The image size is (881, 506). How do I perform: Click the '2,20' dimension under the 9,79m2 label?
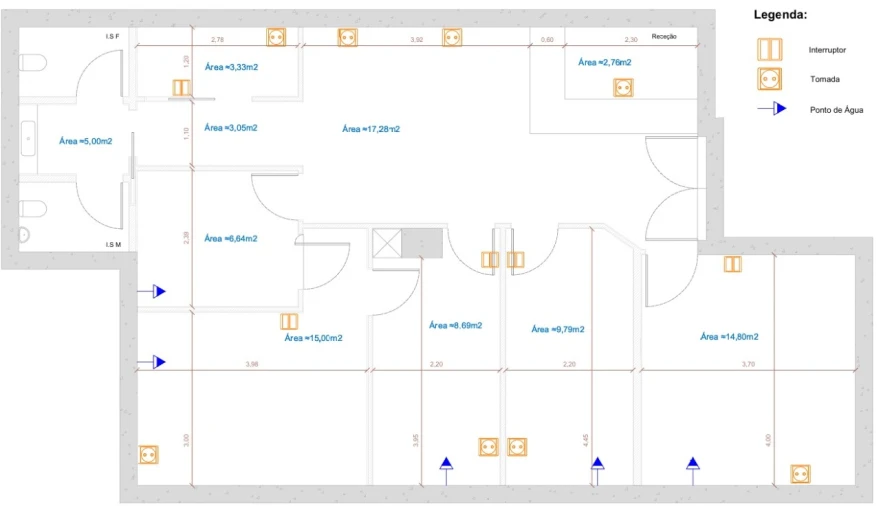coord(569,364)
